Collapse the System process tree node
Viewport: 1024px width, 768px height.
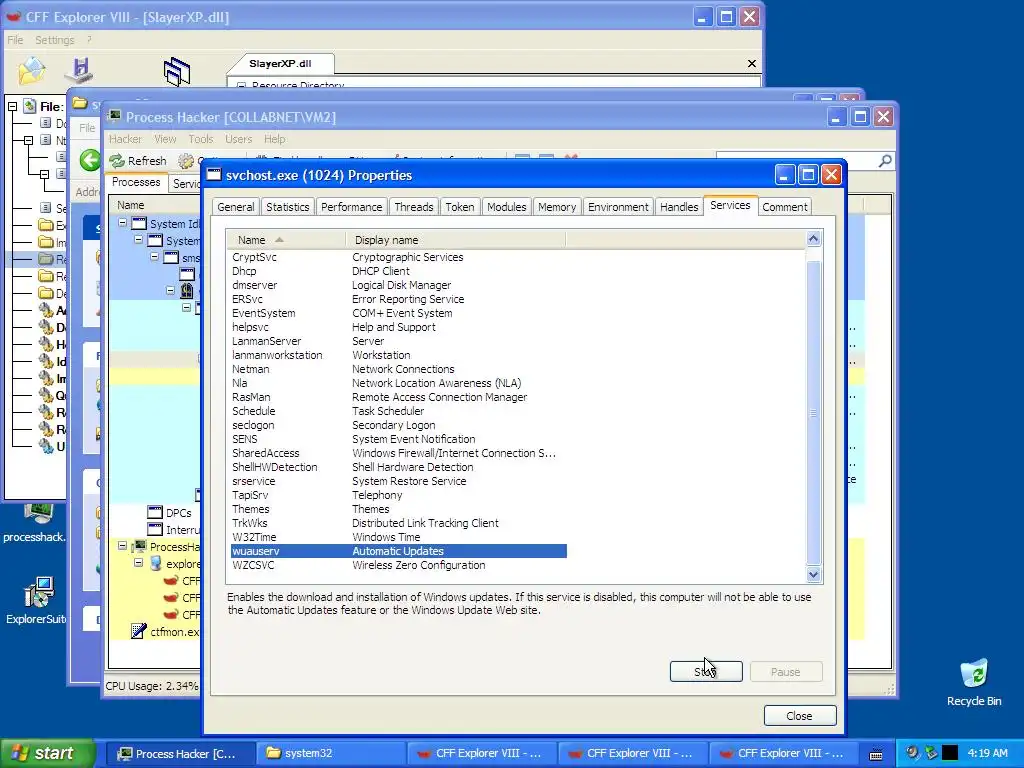pyautogui.click(x=138, y=240)
